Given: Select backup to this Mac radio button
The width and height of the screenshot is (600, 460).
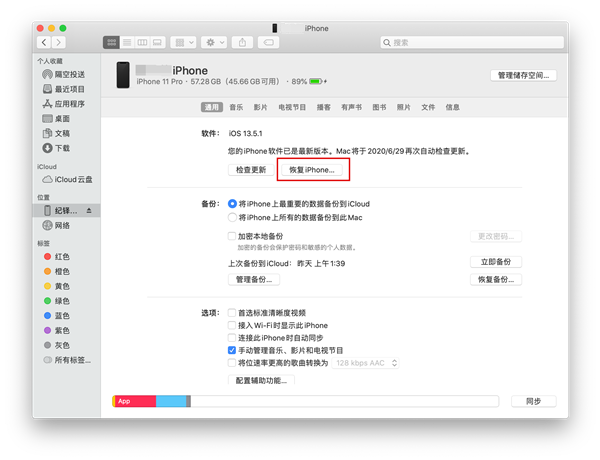Looking at the screenshot, I should [x=232, y=217].
